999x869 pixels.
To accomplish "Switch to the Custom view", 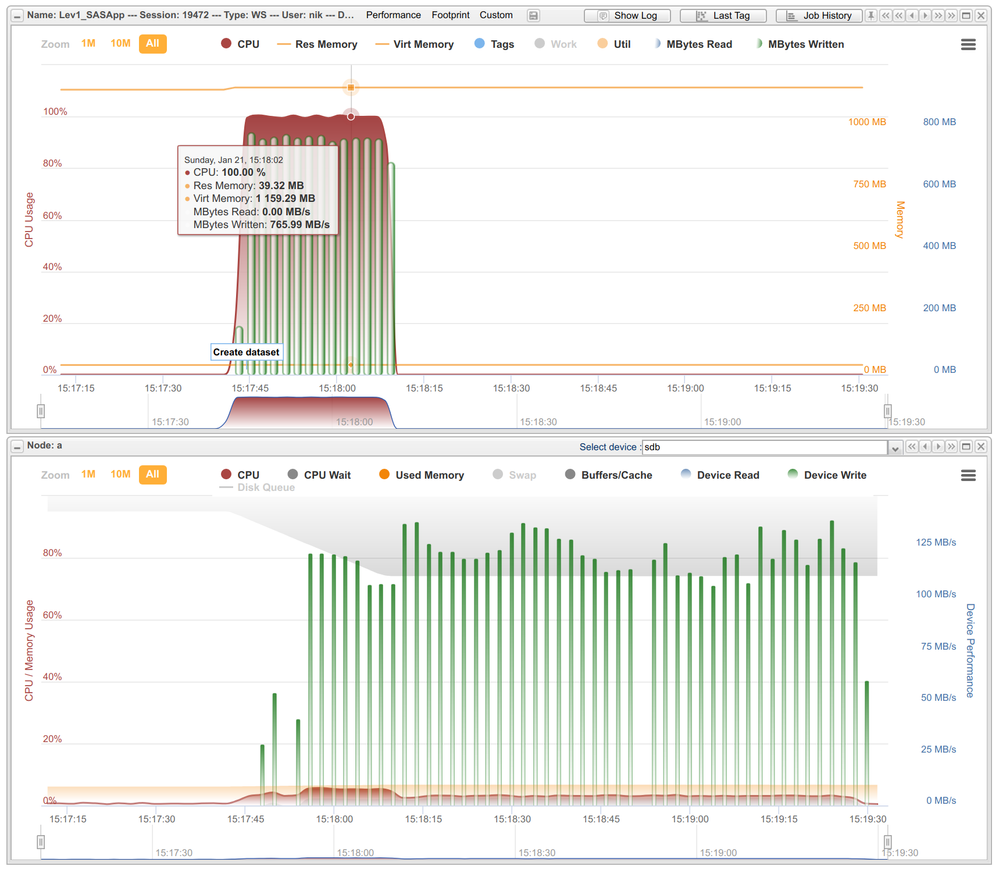I will (496, 15).
